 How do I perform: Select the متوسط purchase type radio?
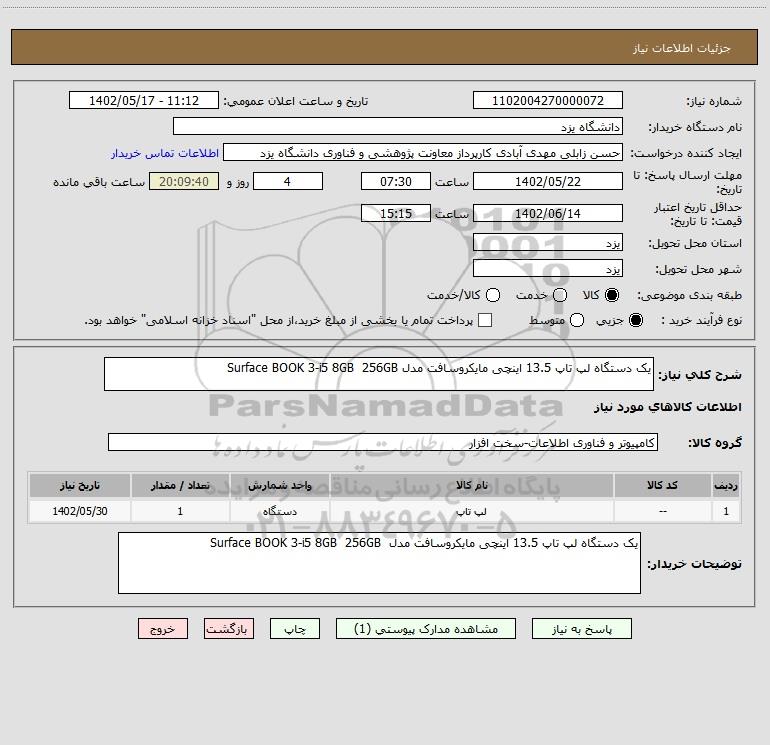[577, 320]
